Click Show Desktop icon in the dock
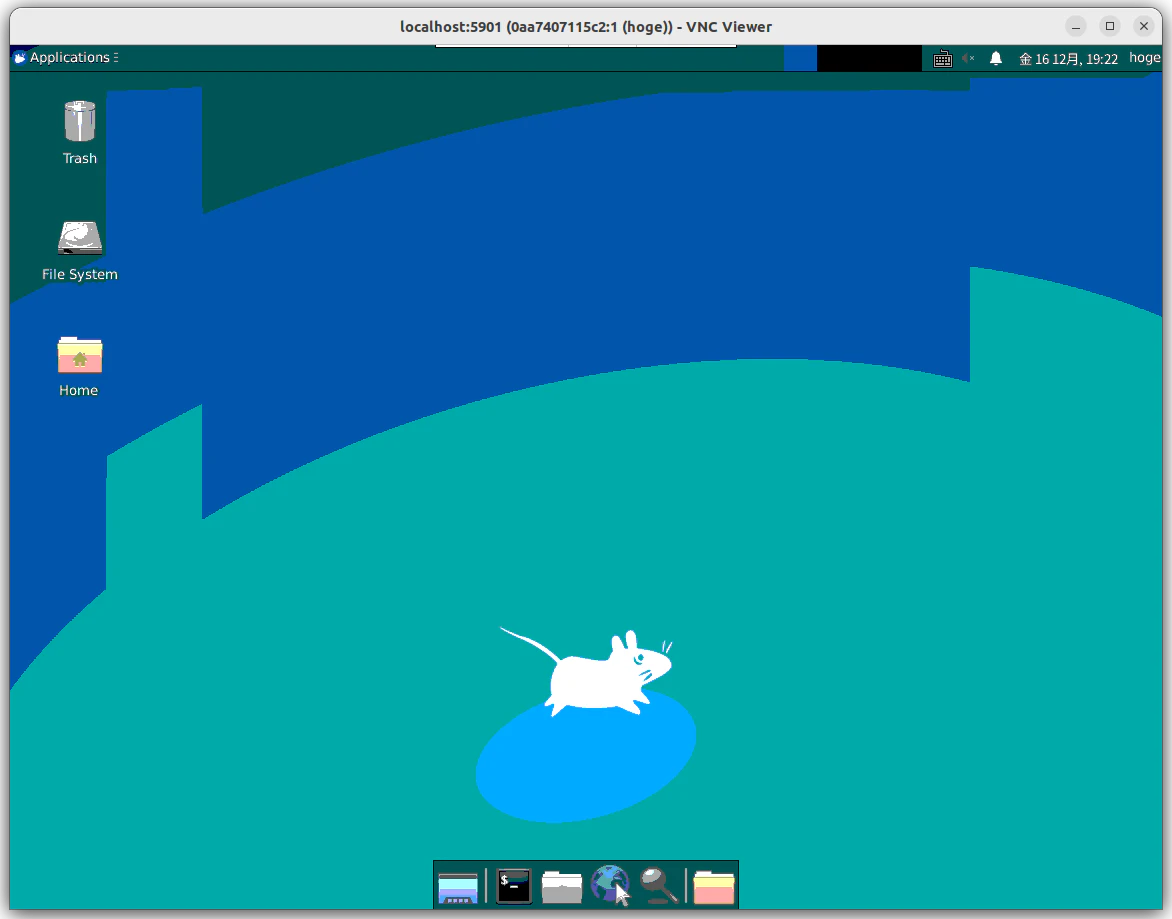 (457, 887)
